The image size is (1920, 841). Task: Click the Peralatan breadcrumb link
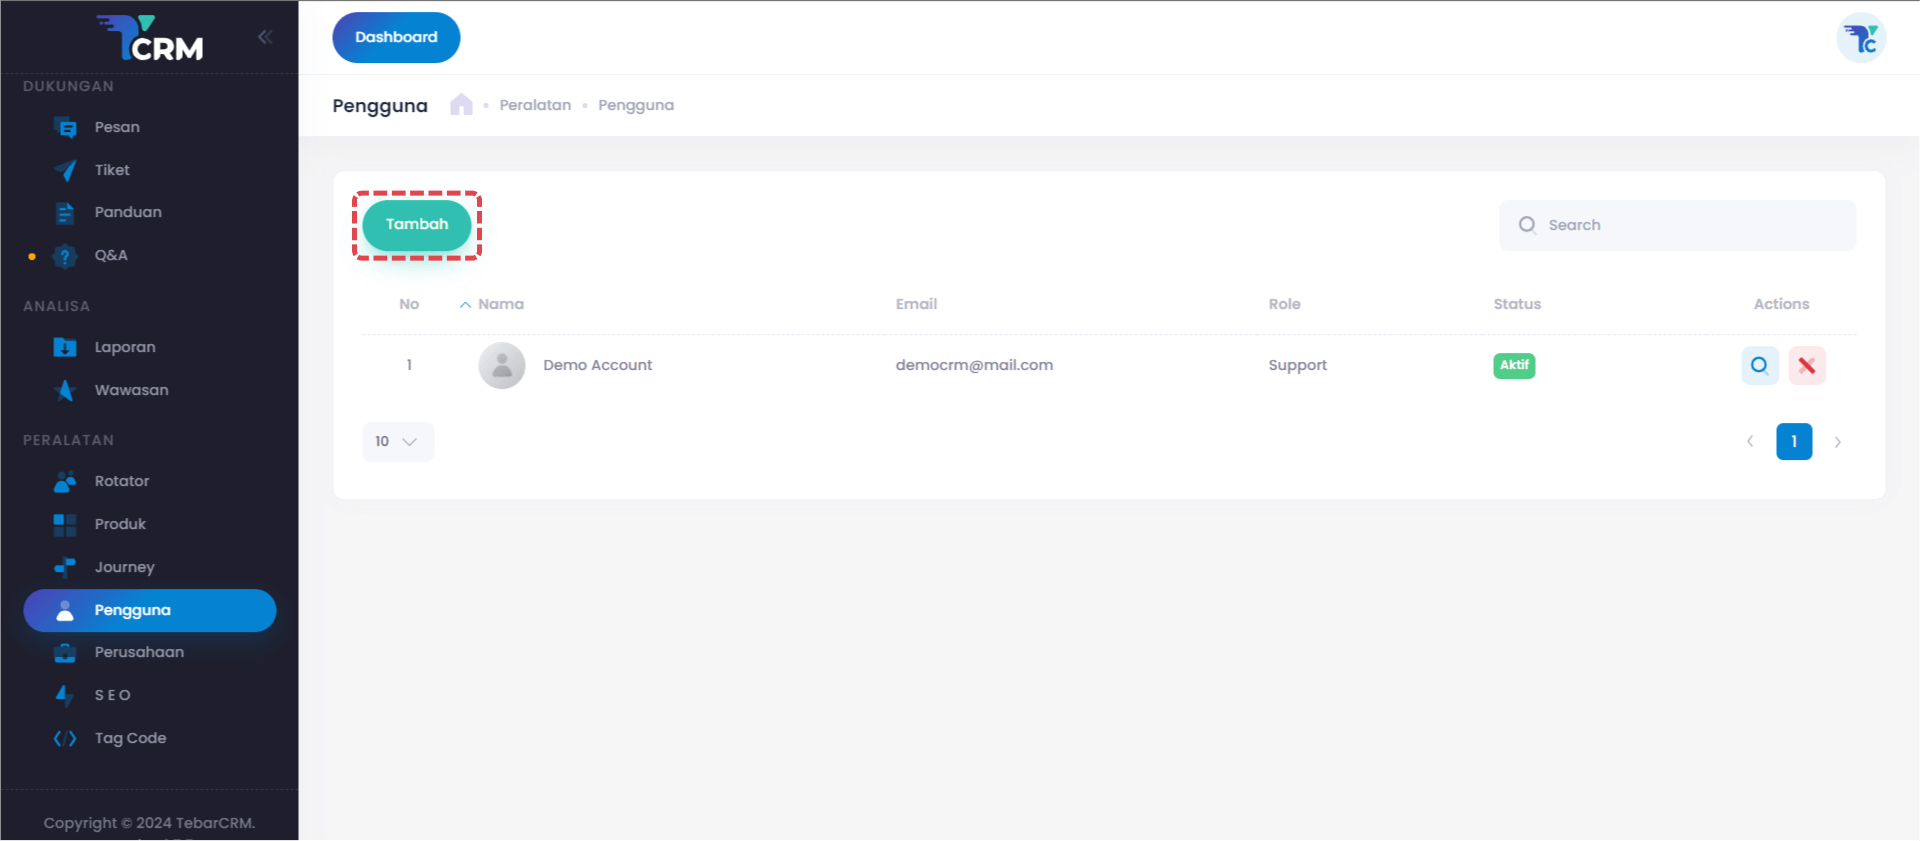tap(535, 106)
